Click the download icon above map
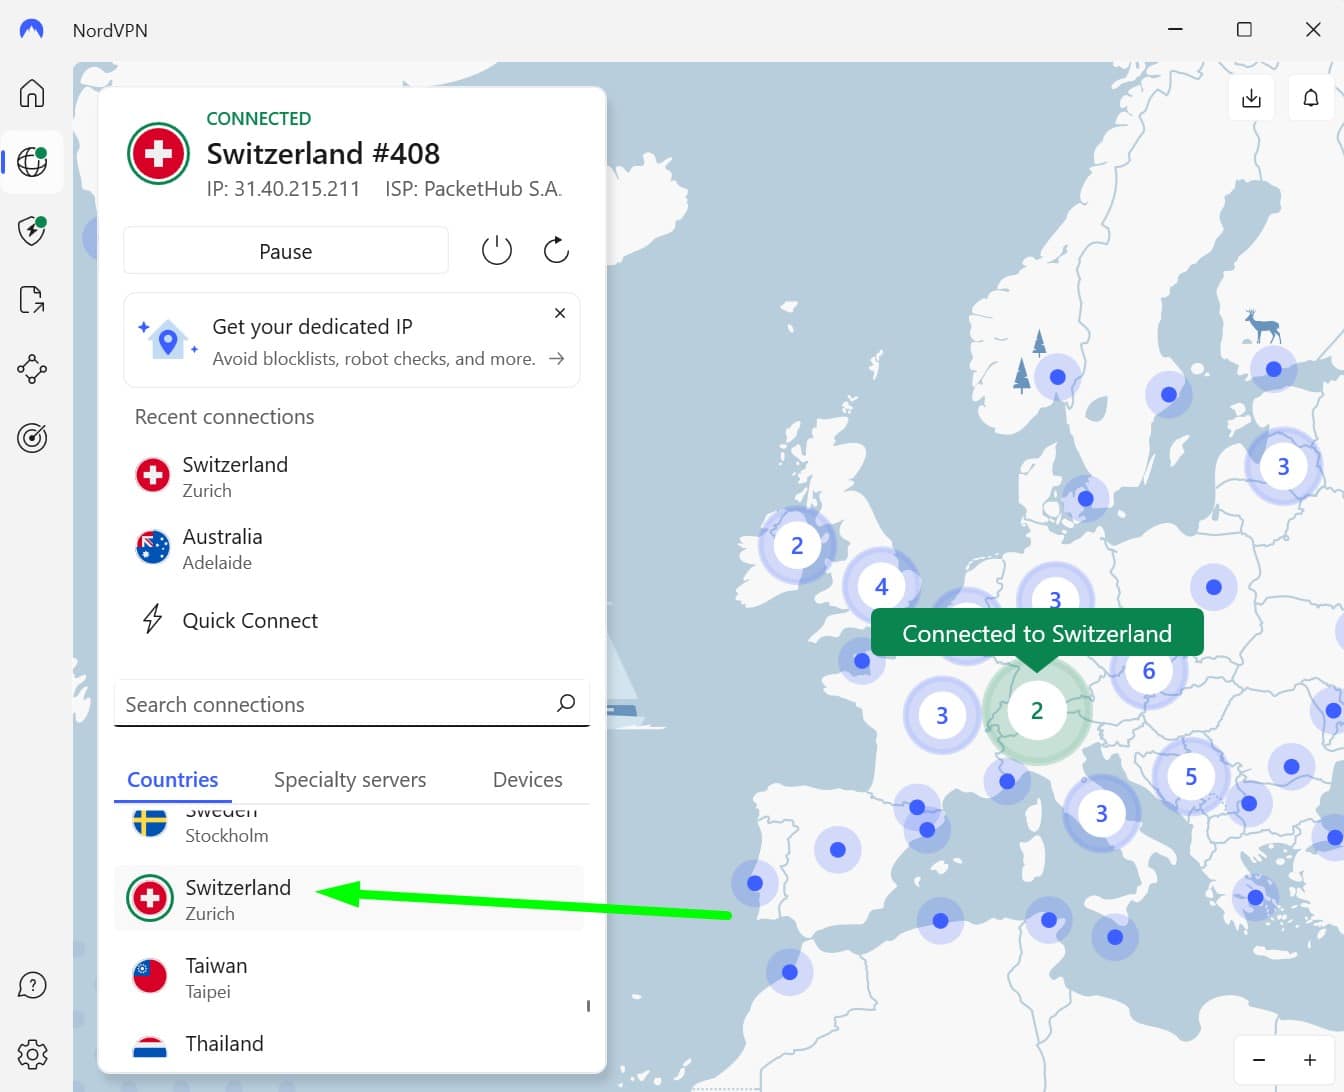The height and width of the screenshot is (1092, 1344). coord(1251,98)
